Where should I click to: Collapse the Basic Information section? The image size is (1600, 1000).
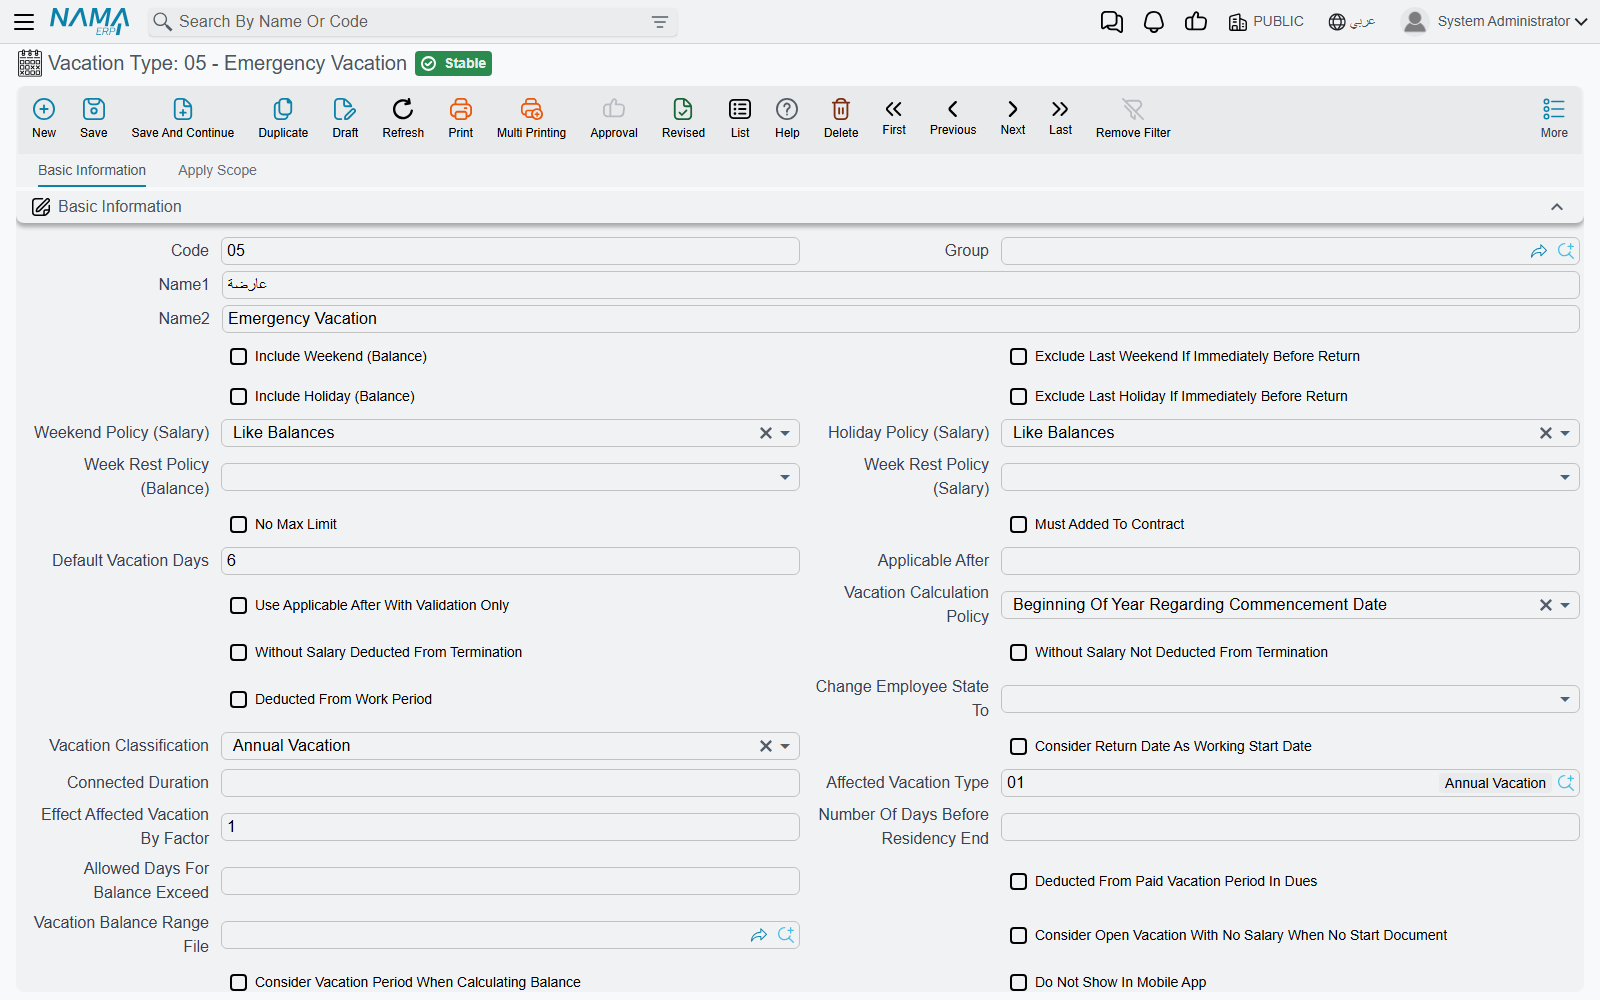(x=1557, y=207)
